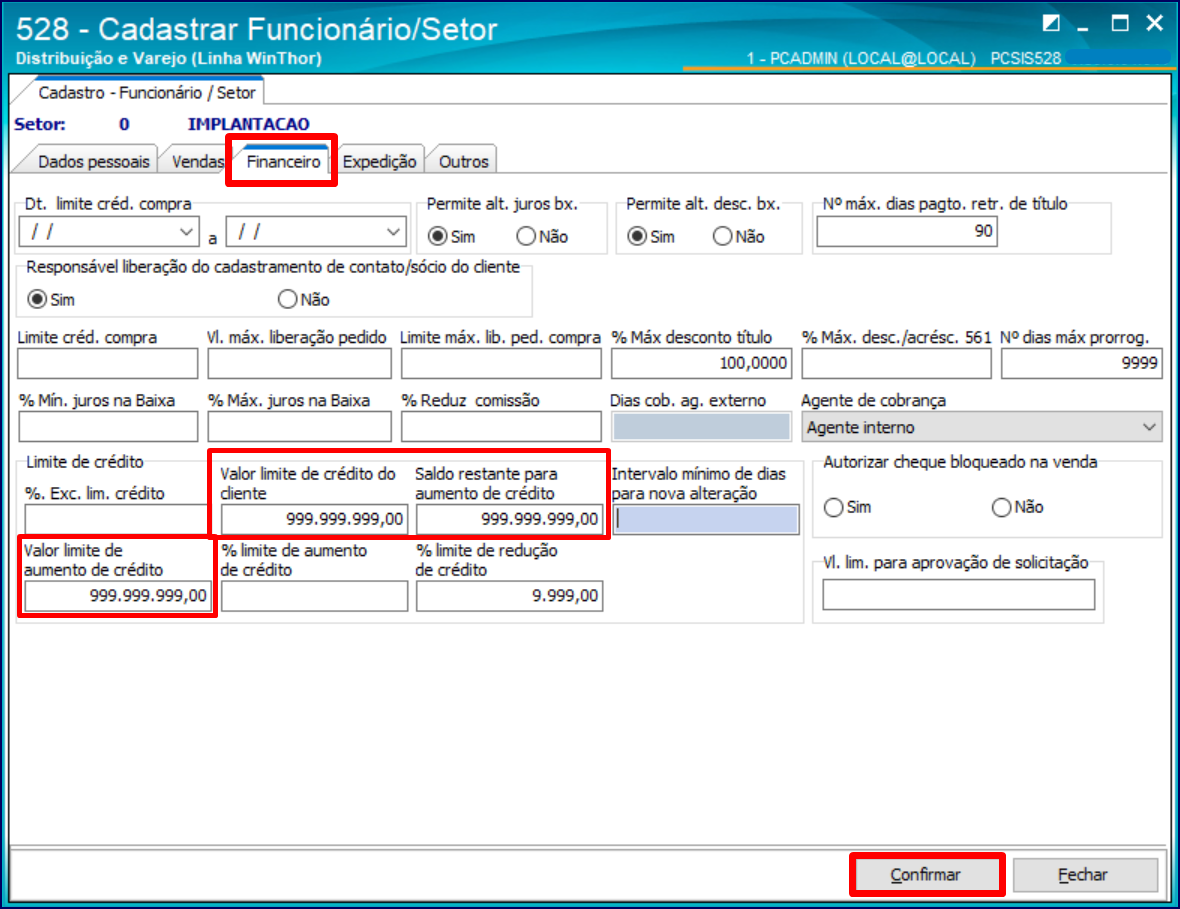Screen dimensions: 1180x909
Task: Select 'Sim' for Permite alt. desc. bx.
Action: (636, 237)
